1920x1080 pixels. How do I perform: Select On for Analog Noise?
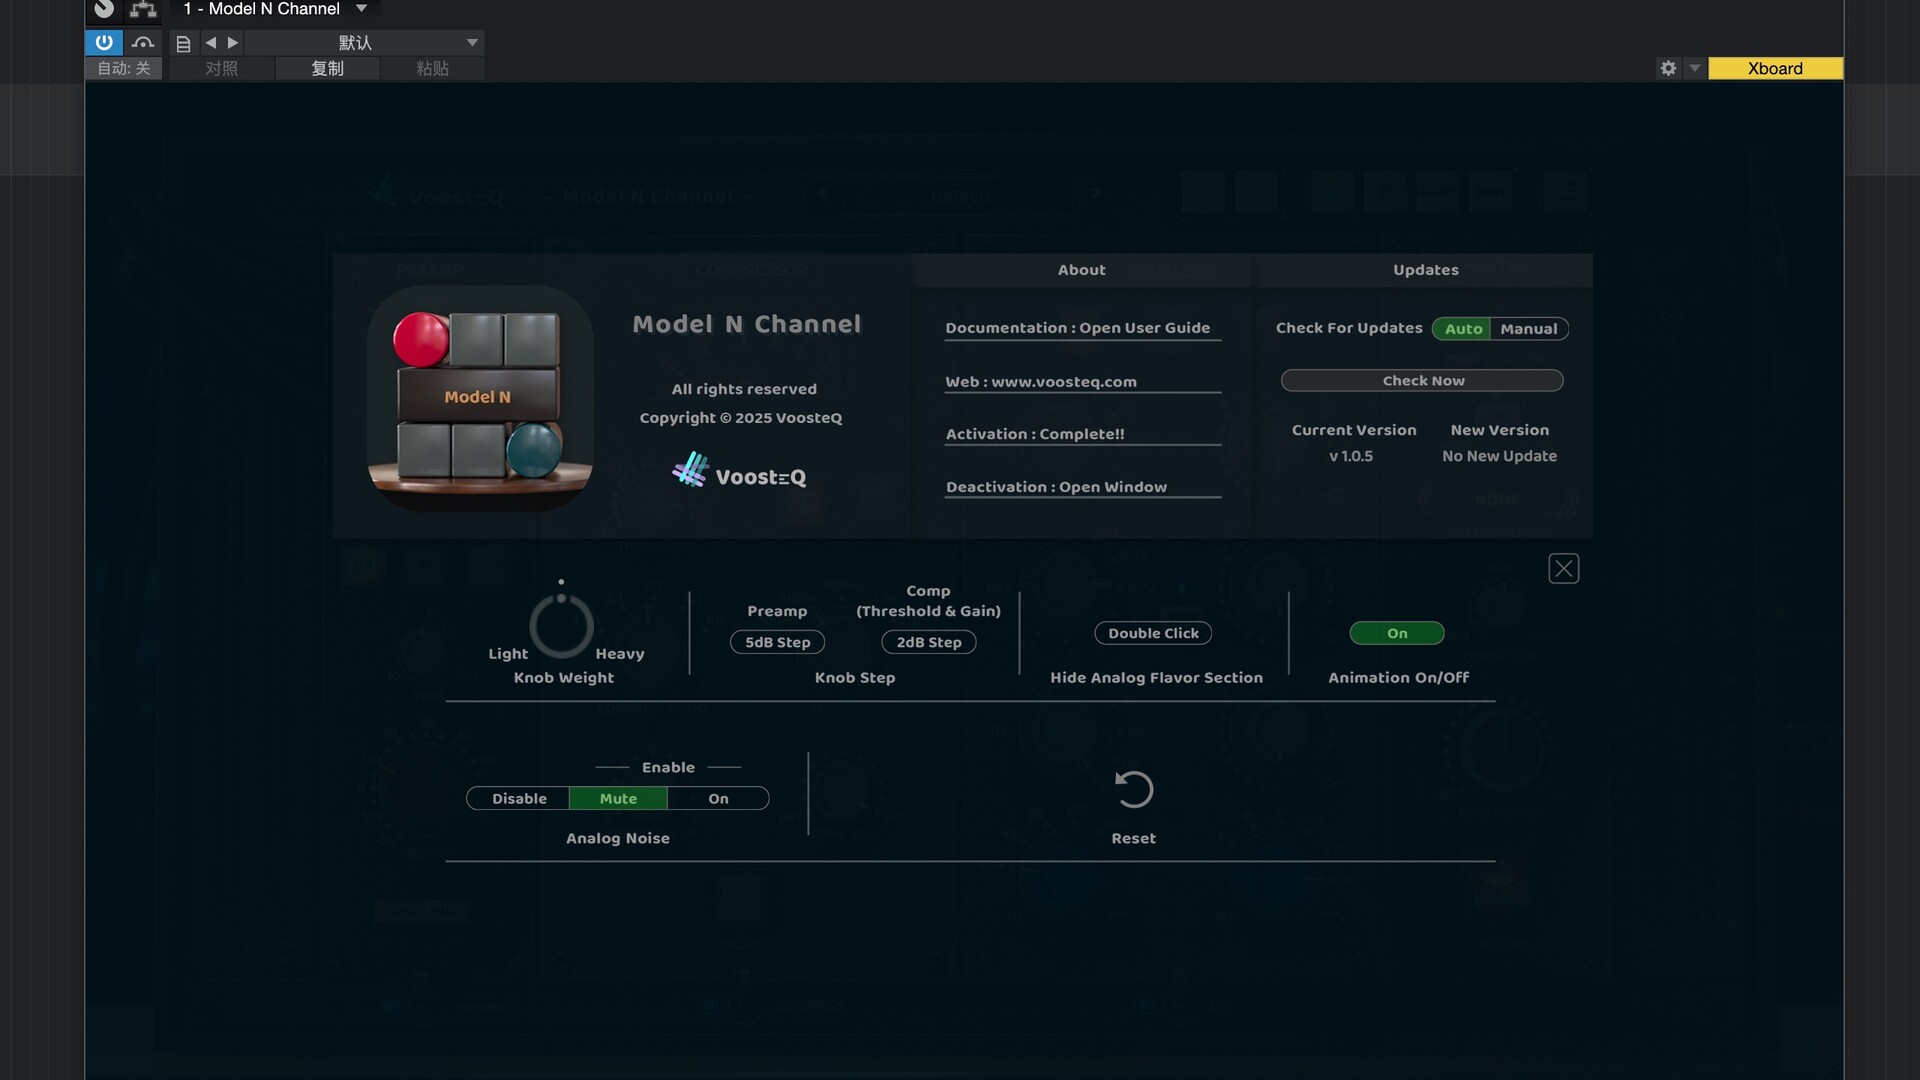point(718,799)
